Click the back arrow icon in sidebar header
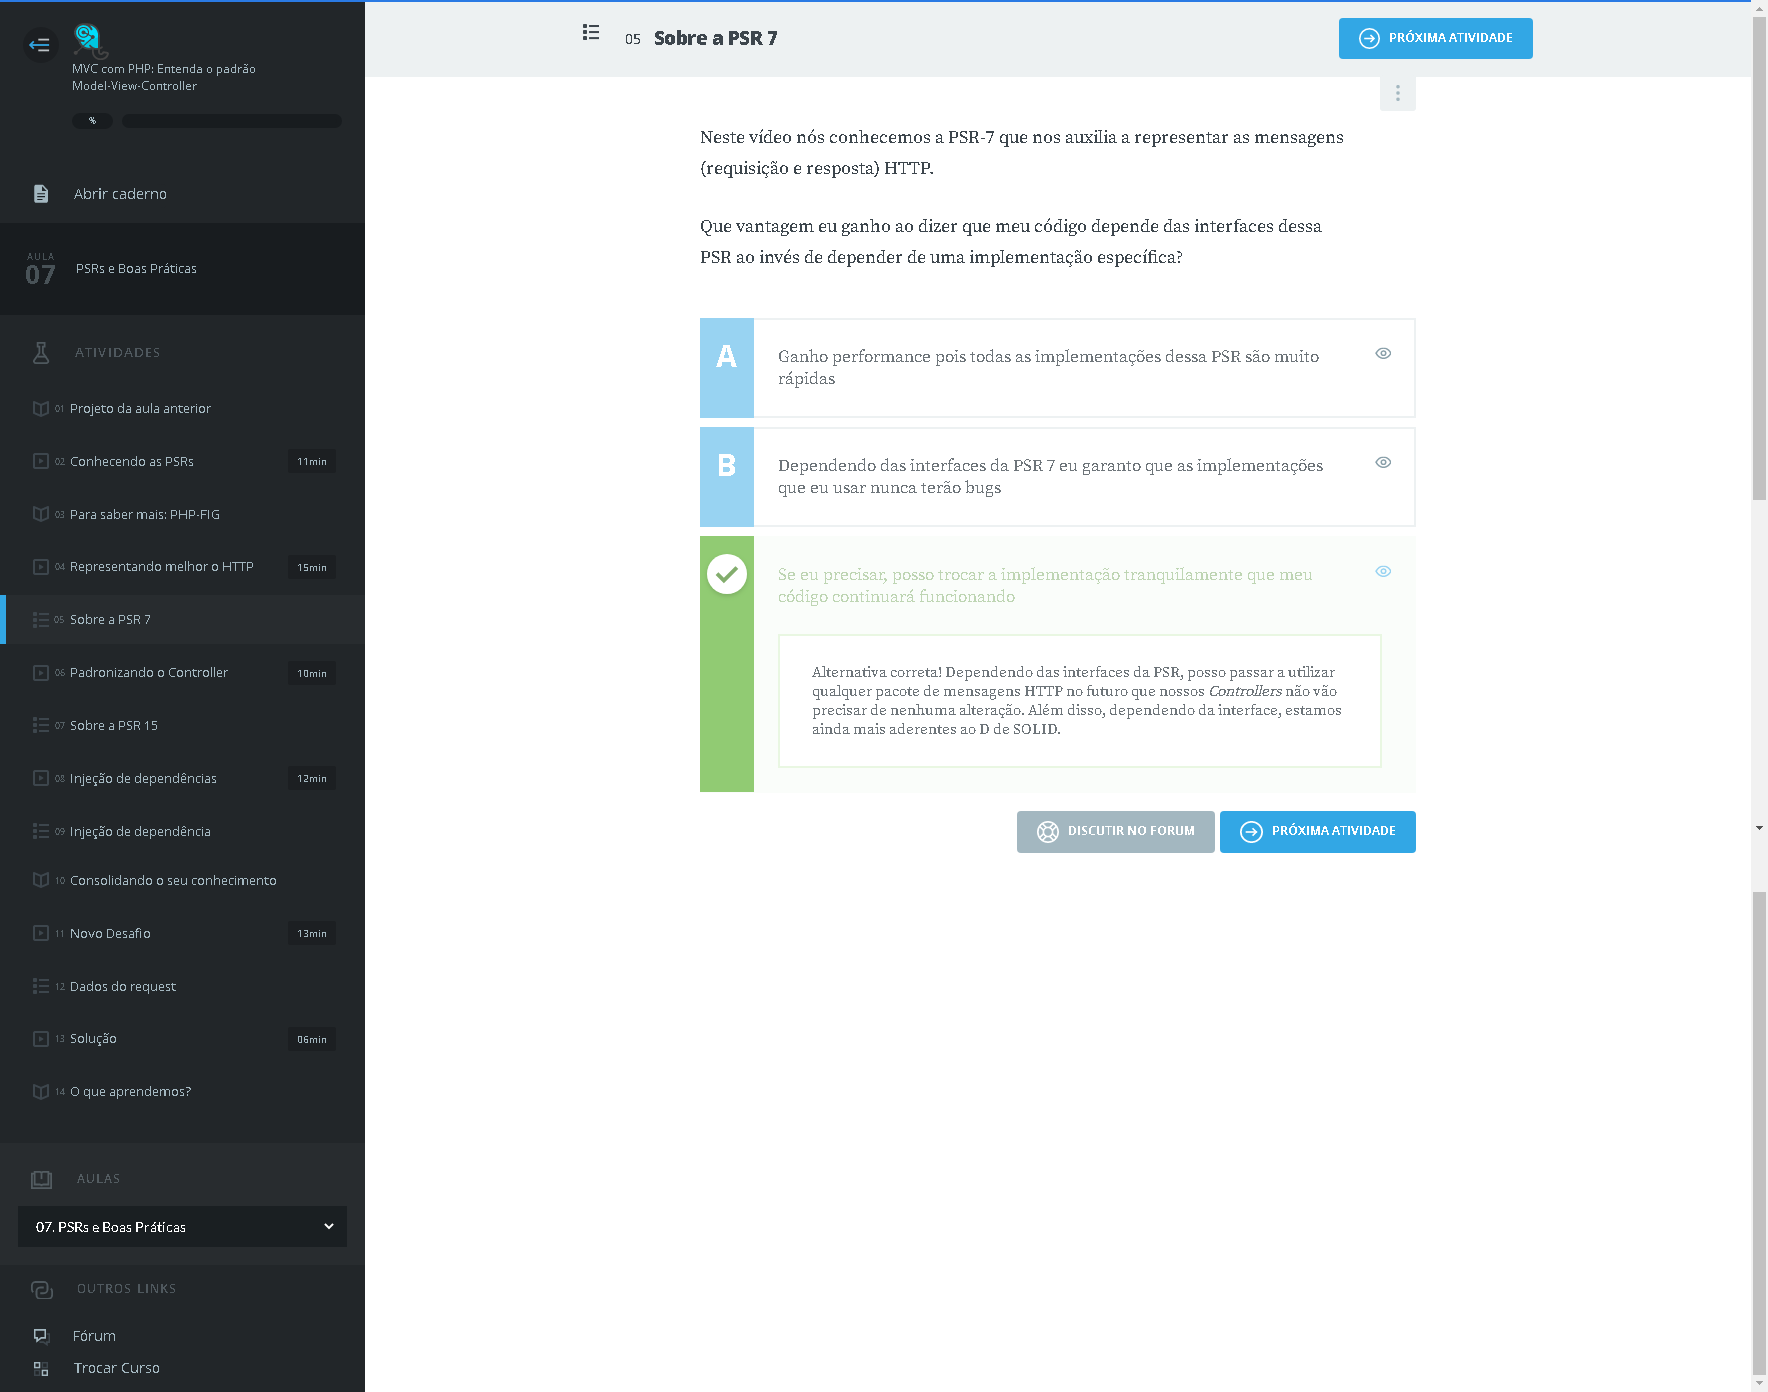Screen dimensions: 1768x1392 (39, 45)
